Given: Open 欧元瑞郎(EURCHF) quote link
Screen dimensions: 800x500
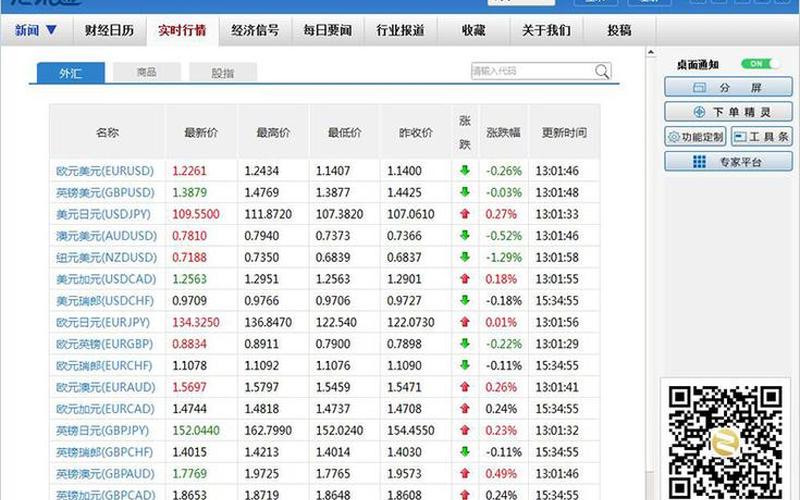Looking at the screenshot, I should pyautogui.click(x=104, y=365).
